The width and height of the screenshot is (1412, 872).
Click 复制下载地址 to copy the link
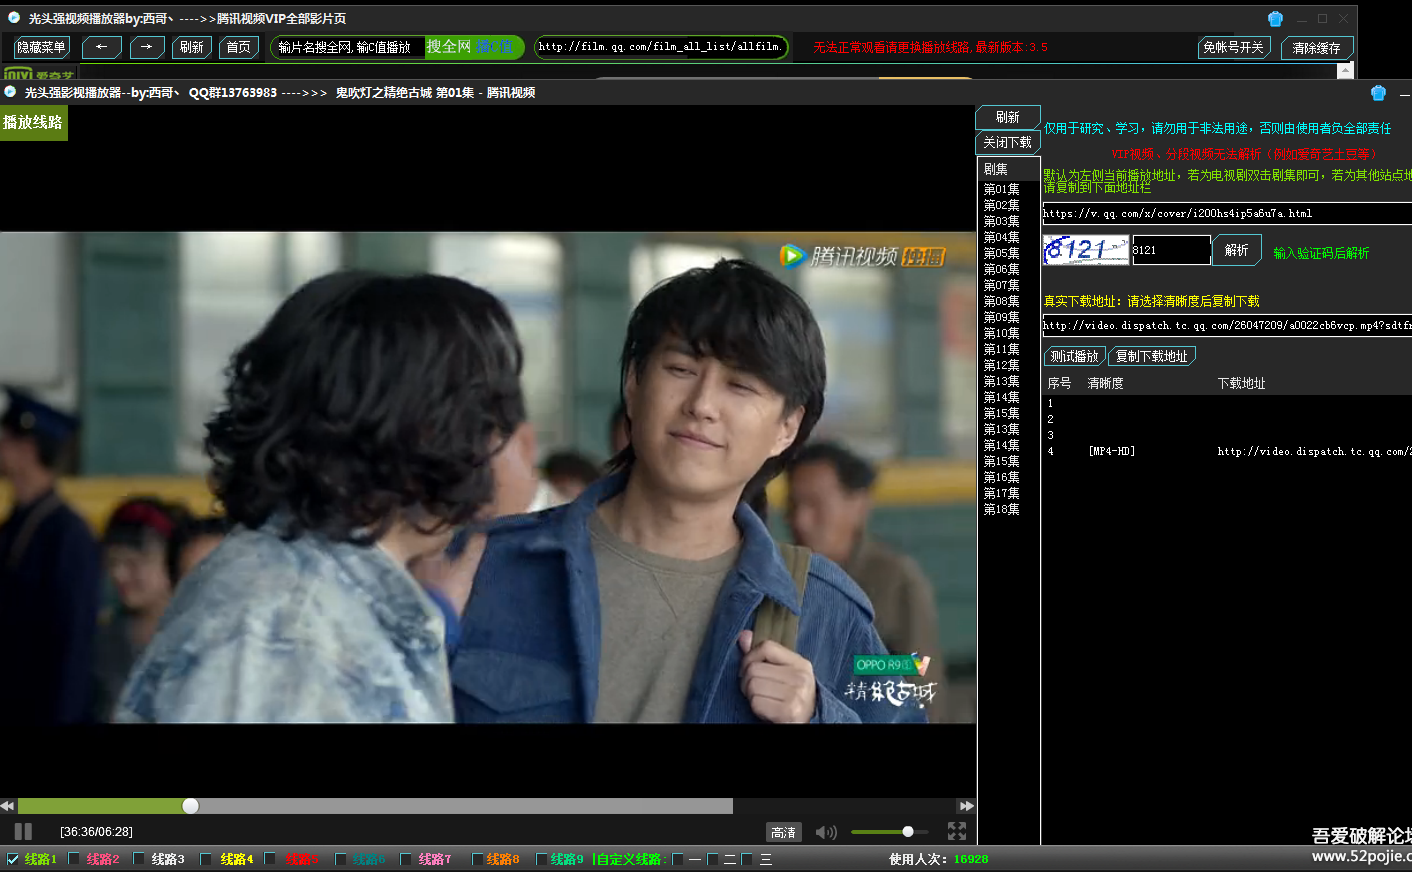pyautogui.click(x=1152, y=356)
